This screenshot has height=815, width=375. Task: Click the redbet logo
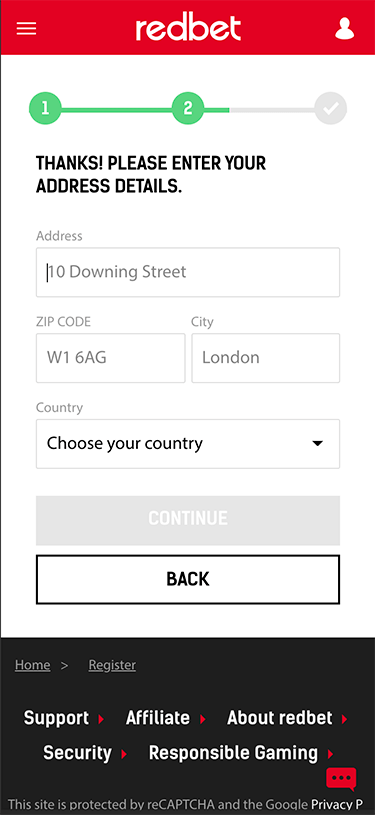pyautogui.click(x=188, y=29)
